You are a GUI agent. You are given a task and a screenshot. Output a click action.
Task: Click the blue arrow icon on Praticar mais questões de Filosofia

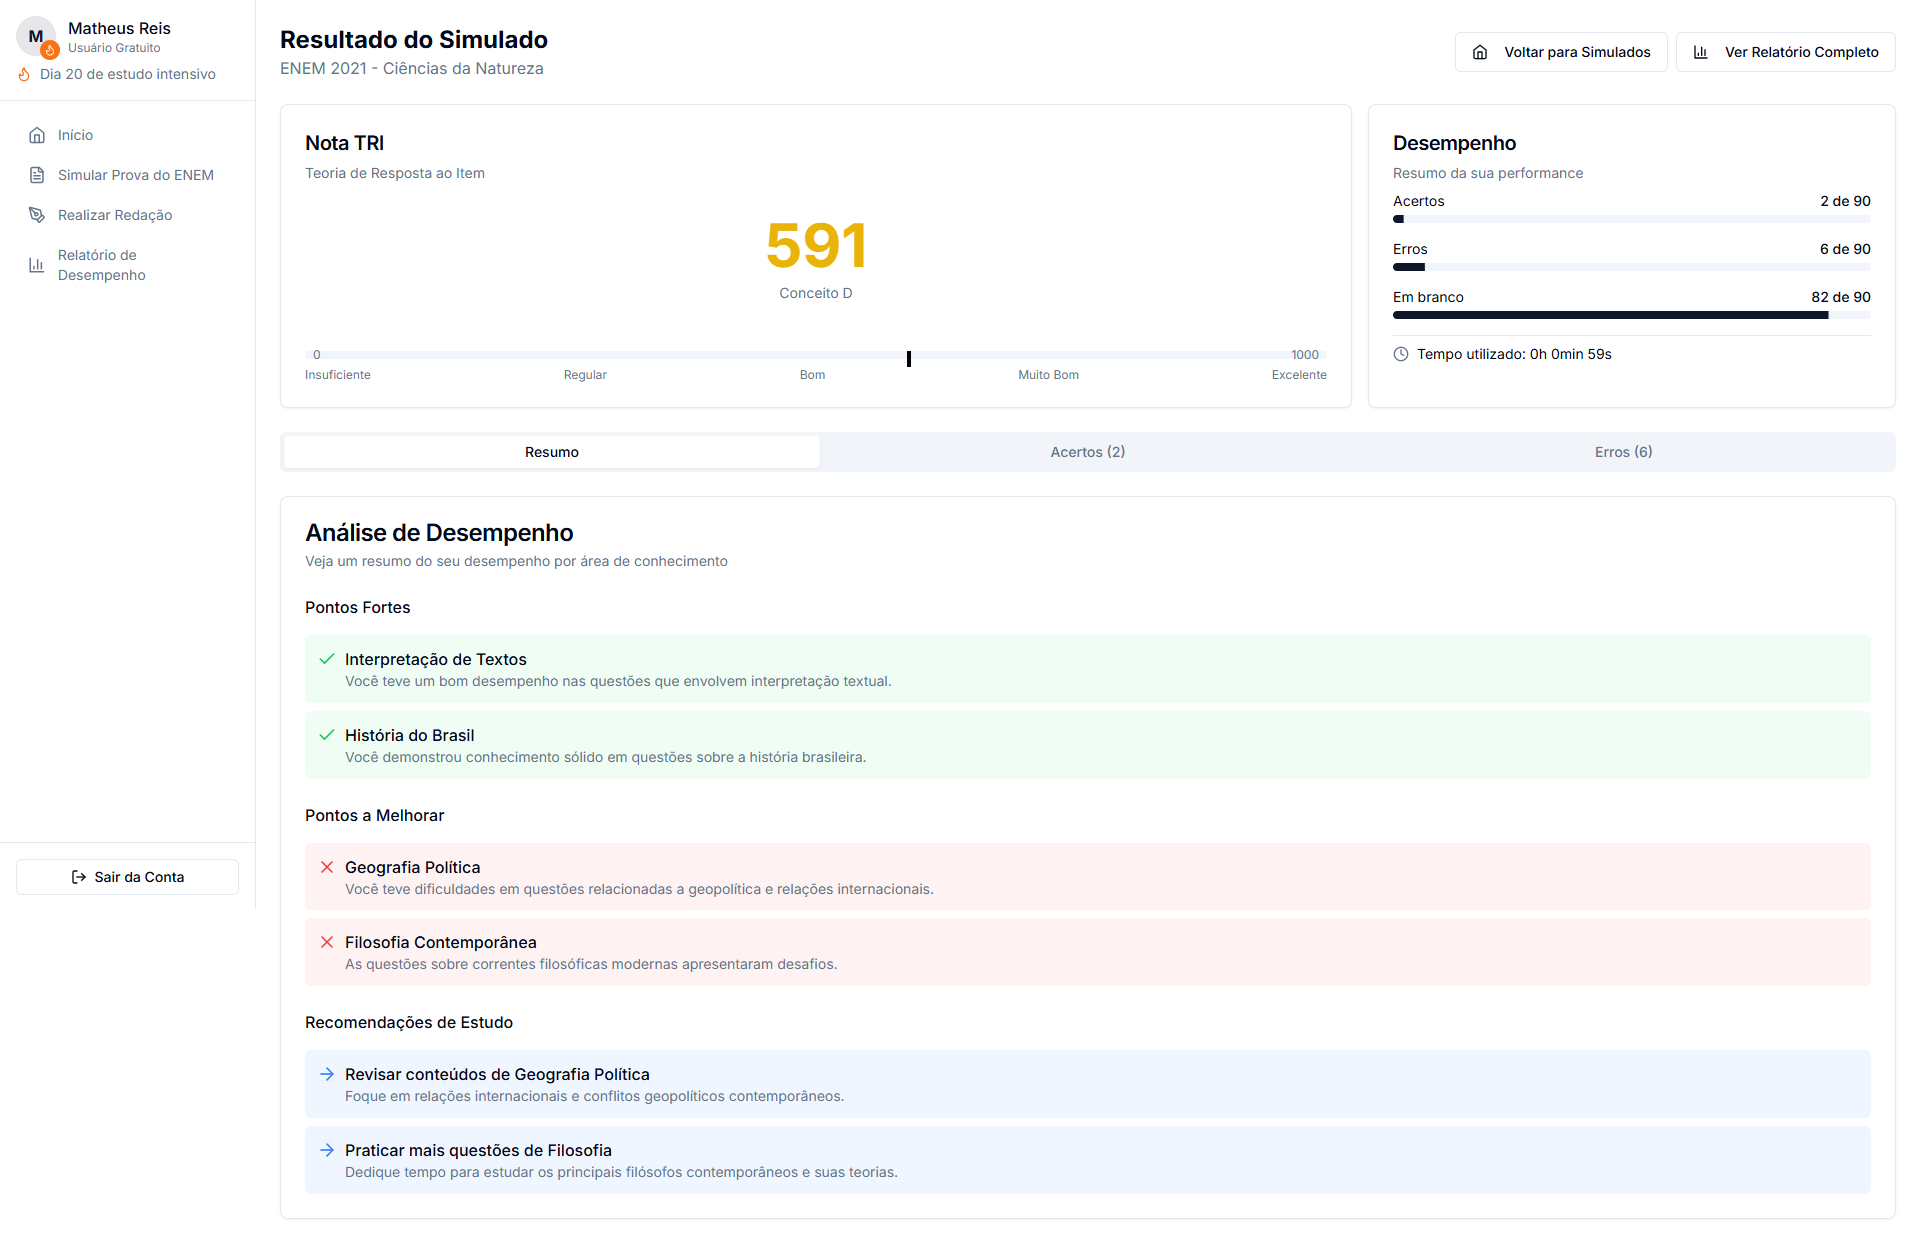coord(326,1150)
